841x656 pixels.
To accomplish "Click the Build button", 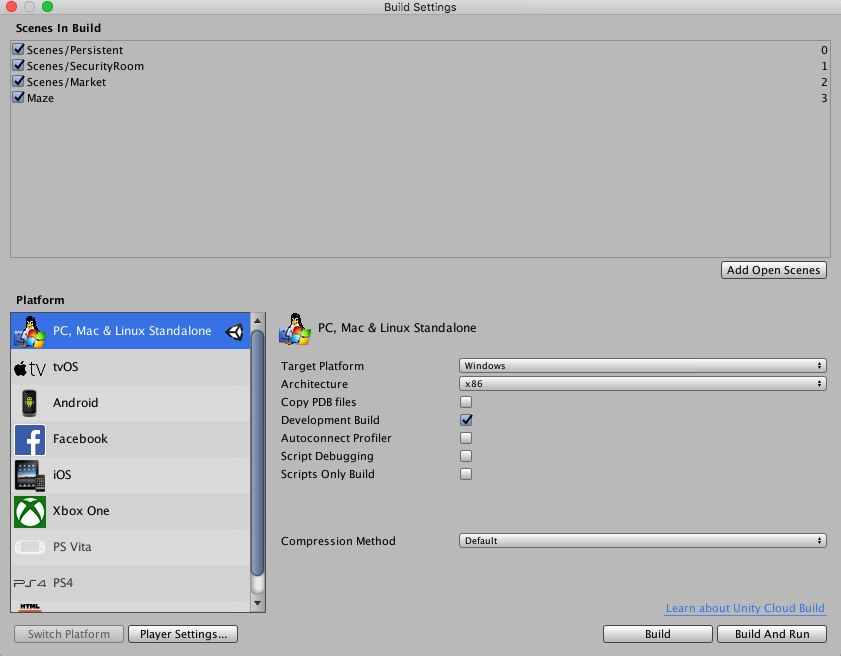I will click(658, 634).
